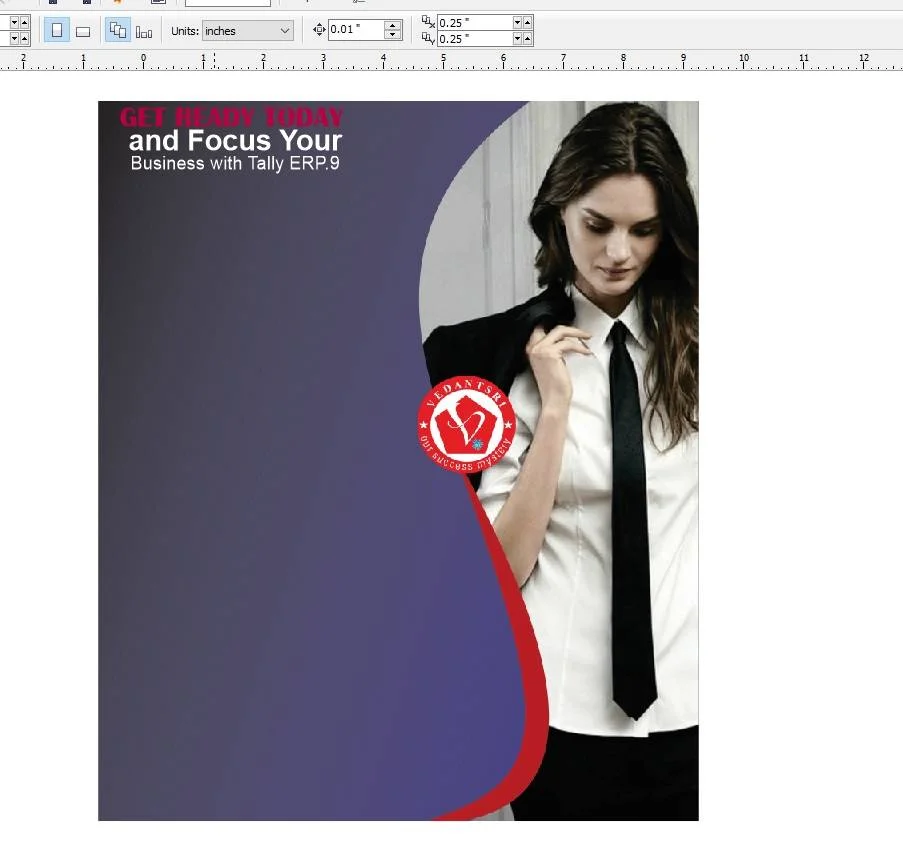The image size is (903, 849).
Task: Click duplicate distance X 0.25 field
Action: 475,22
